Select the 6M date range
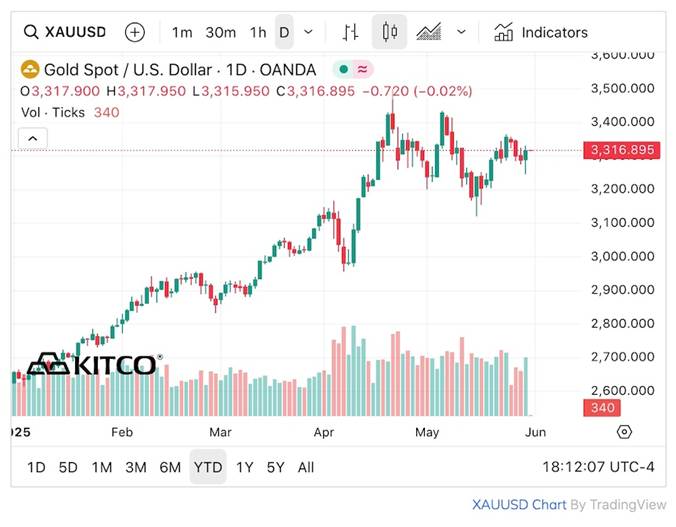Viewport: 676px width, 527px height. (170, 467)
